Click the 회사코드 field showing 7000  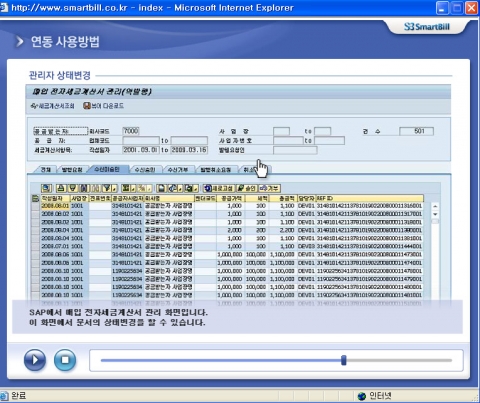[x=131, y=131]
